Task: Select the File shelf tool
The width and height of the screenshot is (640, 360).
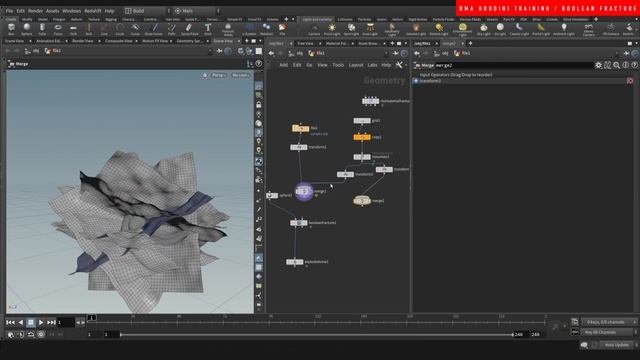Action: point(282,29)
